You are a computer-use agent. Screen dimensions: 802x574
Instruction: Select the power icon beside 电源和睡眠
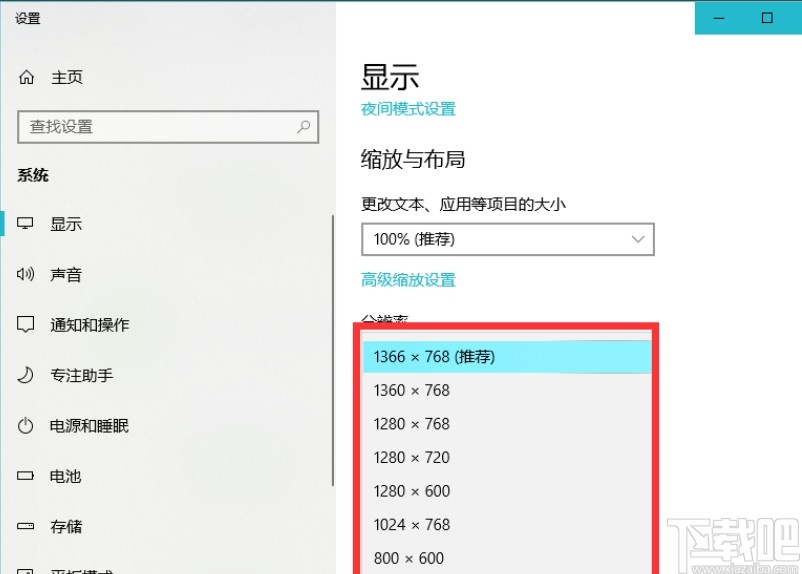(26, 426)
